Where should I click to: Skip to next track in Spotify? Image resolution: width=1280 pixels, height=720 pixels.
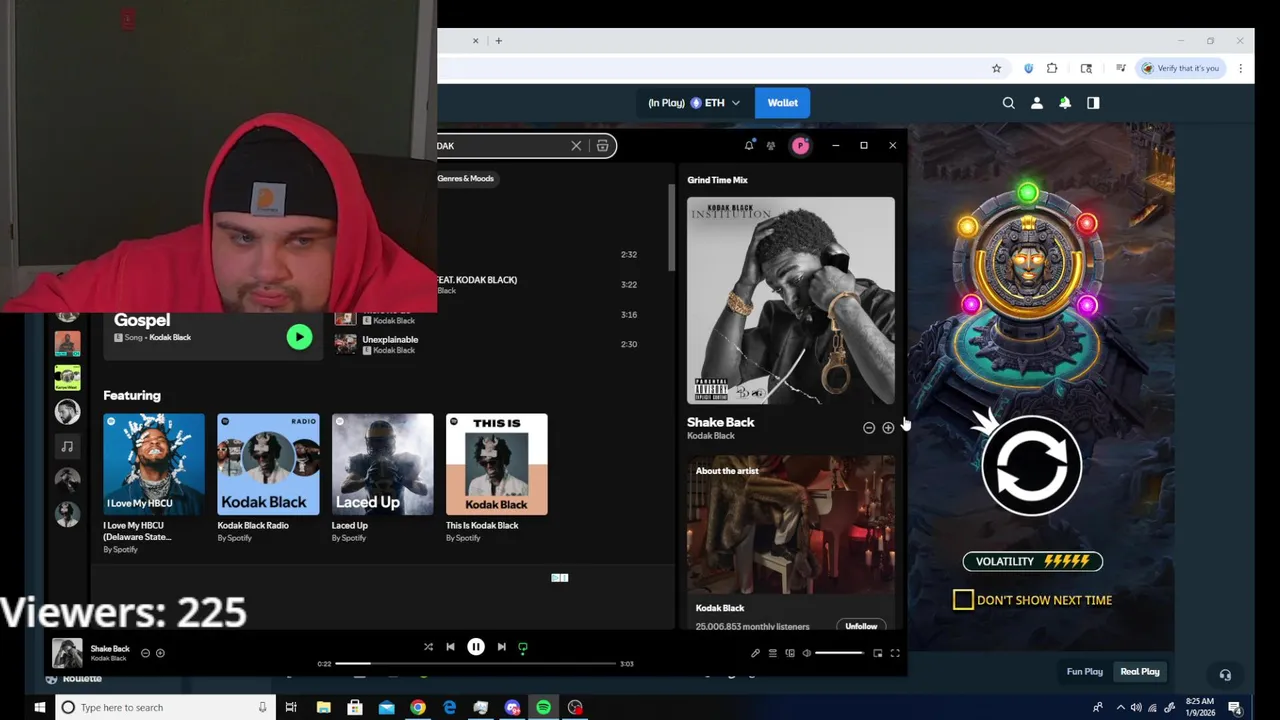(x=501, y=647)
